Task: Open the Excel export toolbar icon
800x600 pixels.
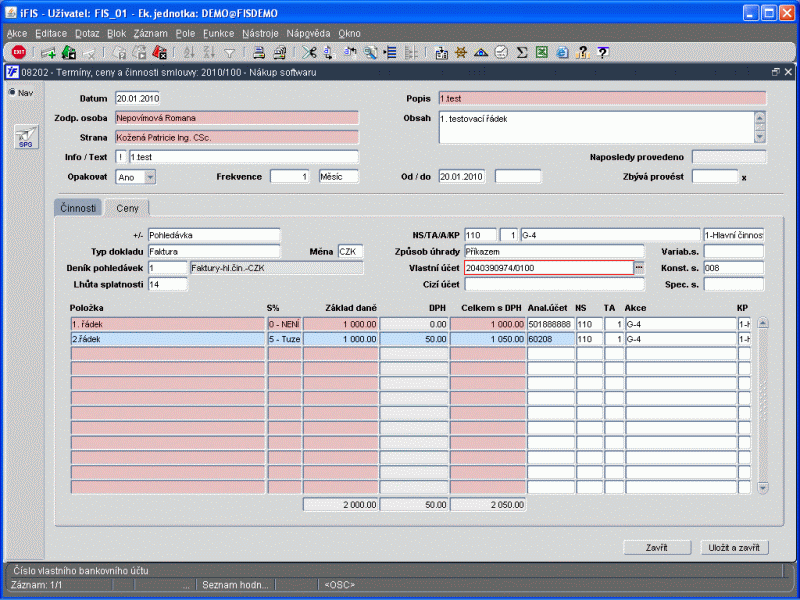Action: point(541,52)
